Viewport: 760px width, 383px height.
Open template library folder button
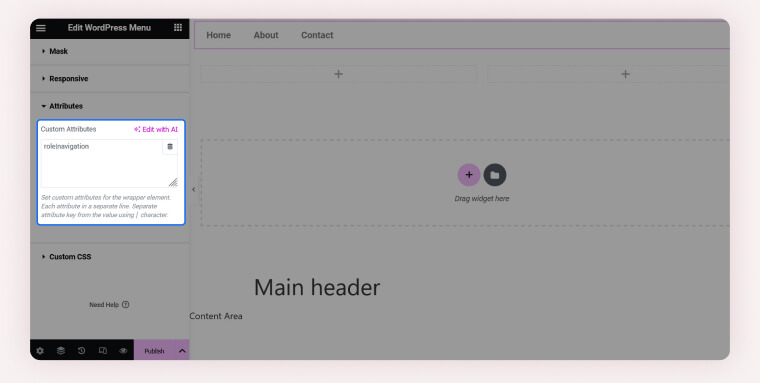495,175
